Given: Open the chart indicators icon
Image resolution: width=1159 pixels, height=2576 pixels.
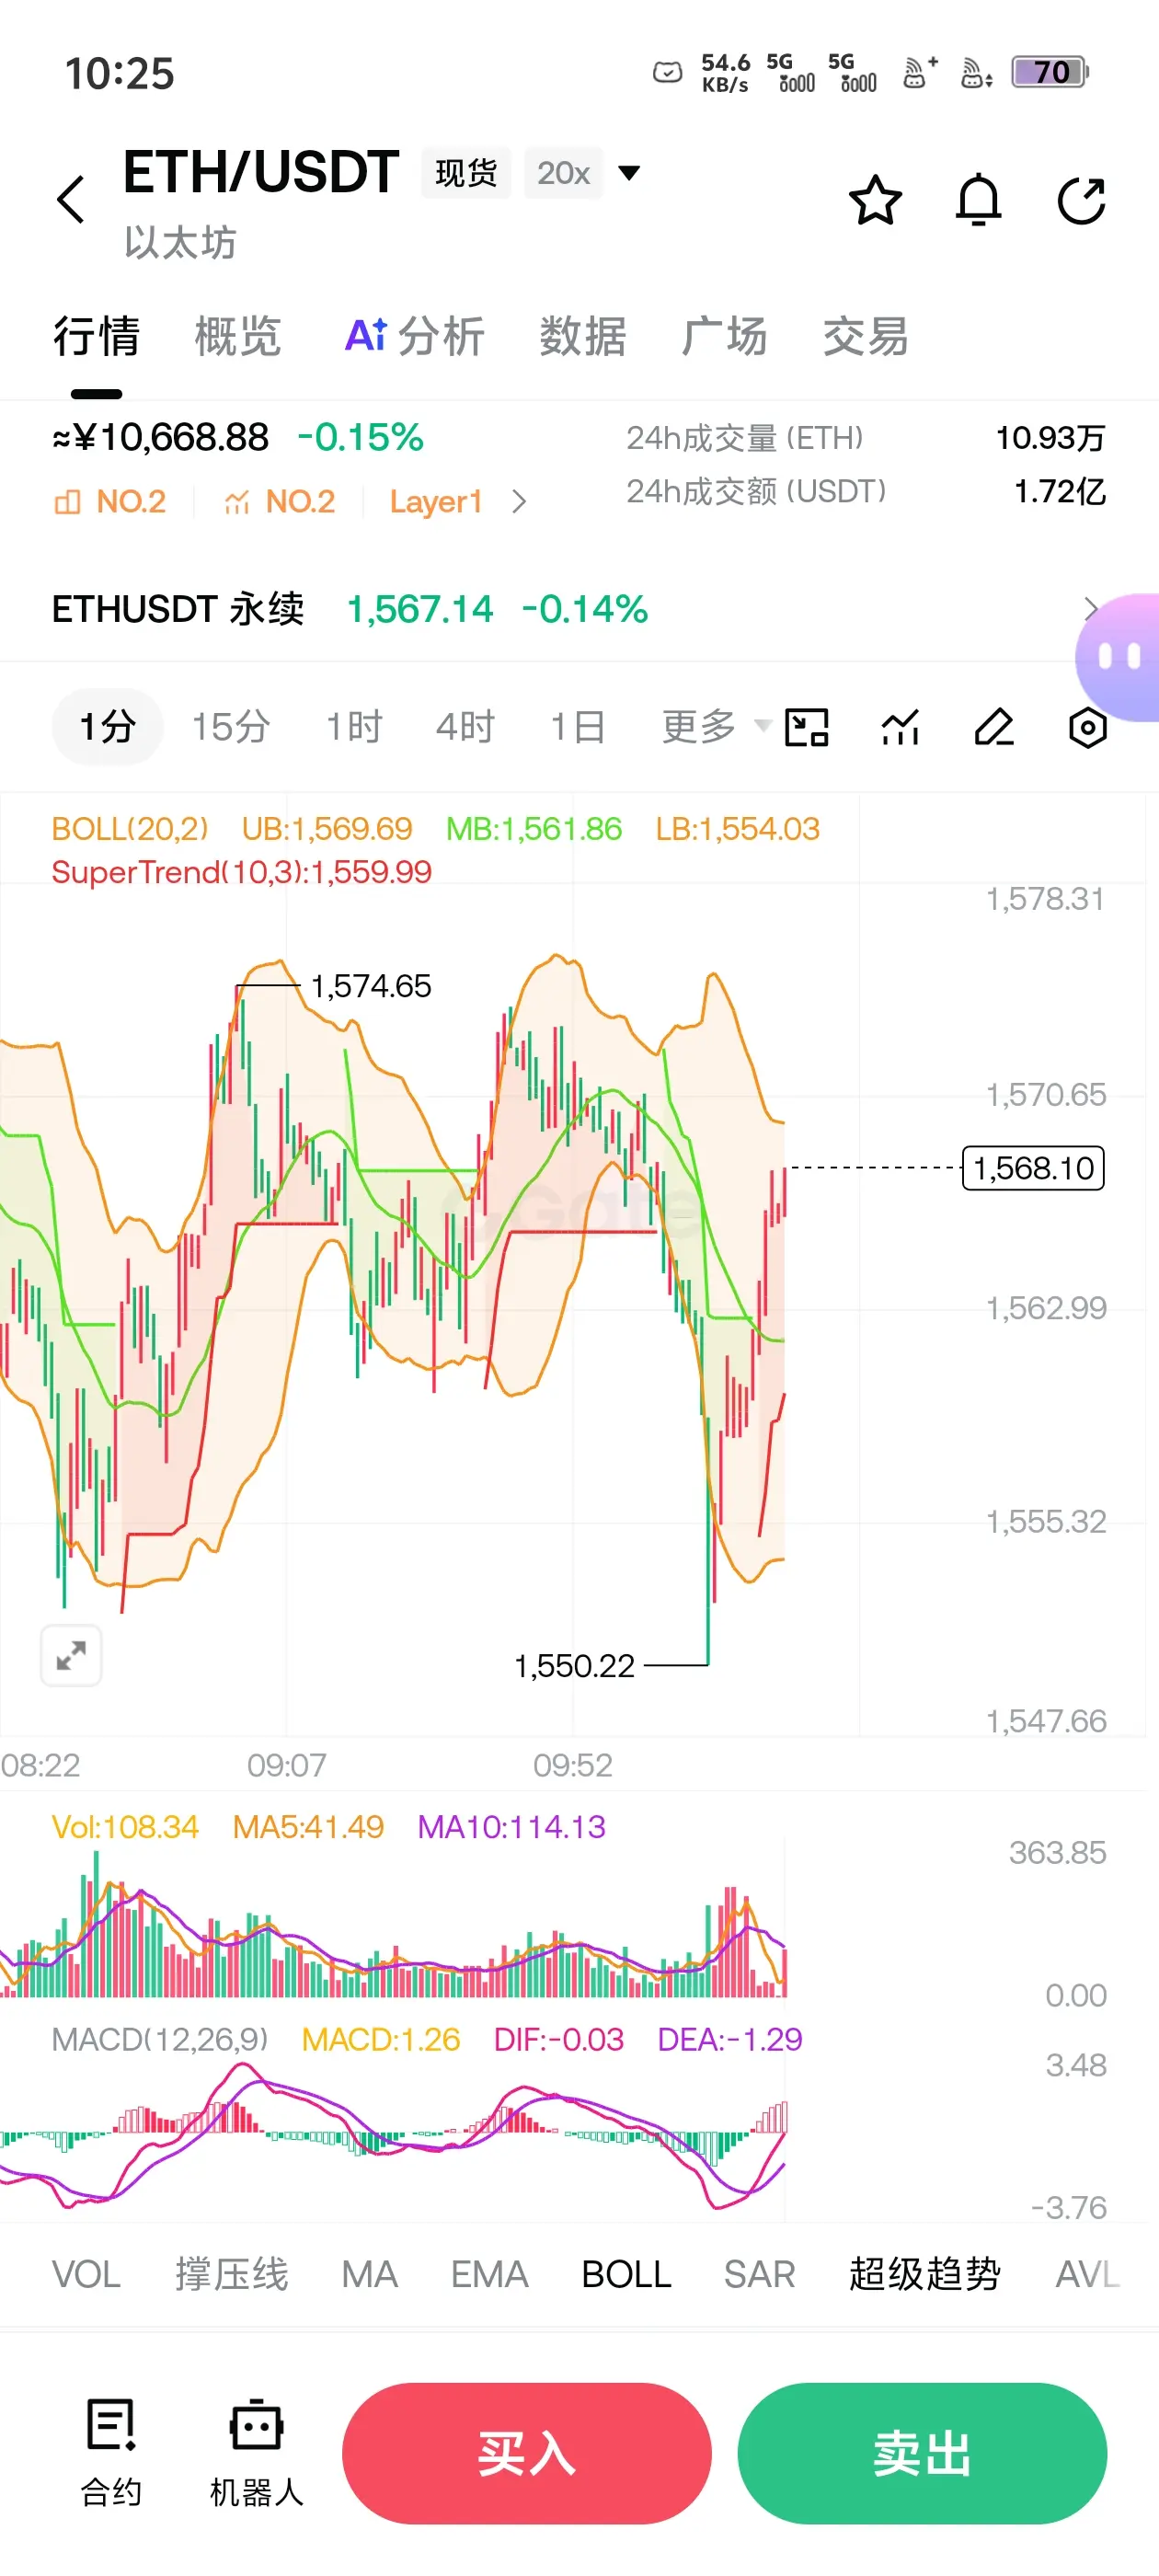Looking at the screenshot, I should click(x=900, y=727).
